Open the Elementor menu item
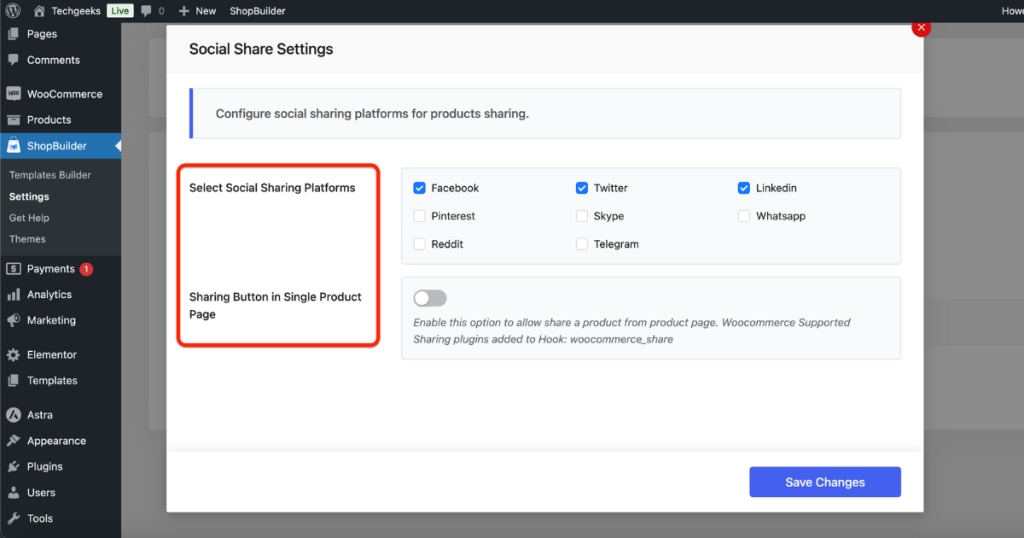Screen dimensions: 1024x538 click(60, 355)
